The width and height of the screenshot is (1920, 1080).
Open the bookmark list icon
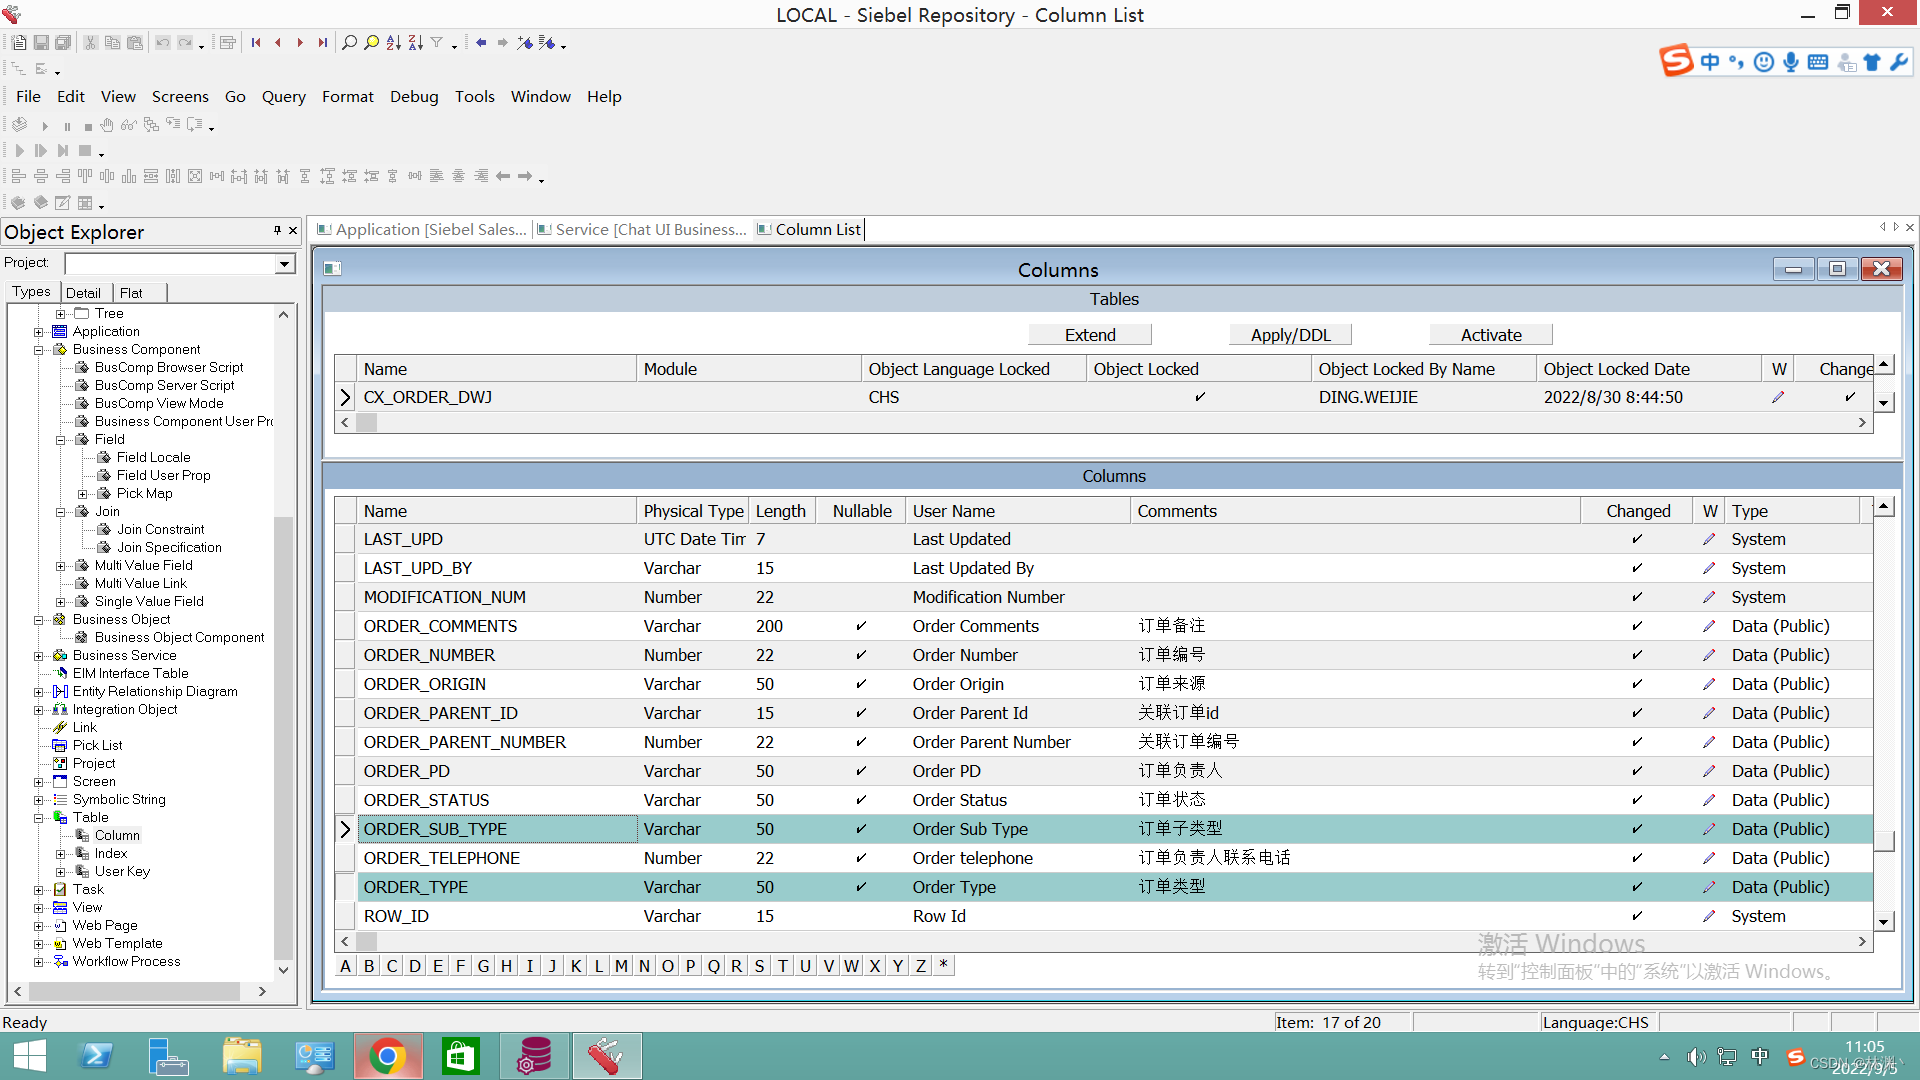pyautogui.click(x=546, y=43)
